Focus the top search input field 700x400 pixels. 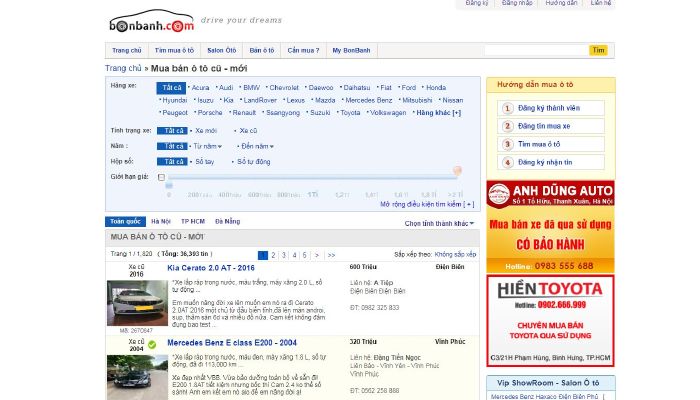(536, 50)
